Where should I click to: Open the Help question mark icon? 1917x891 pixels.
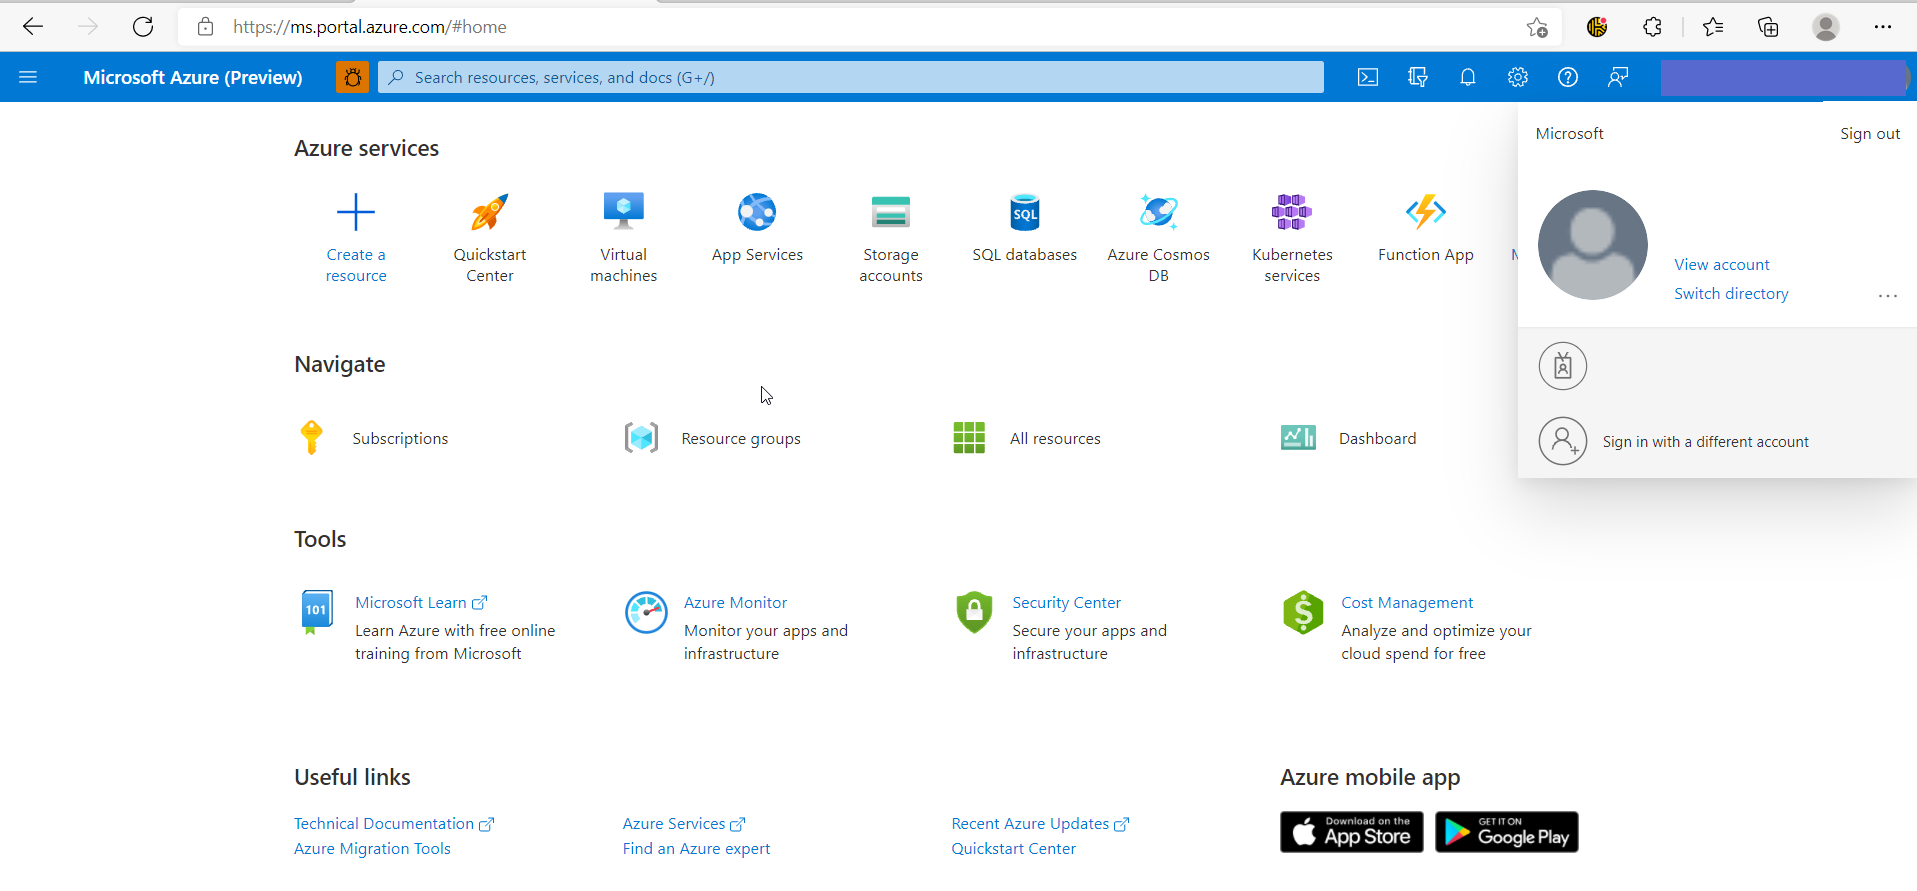click(x=1568, y=77)
